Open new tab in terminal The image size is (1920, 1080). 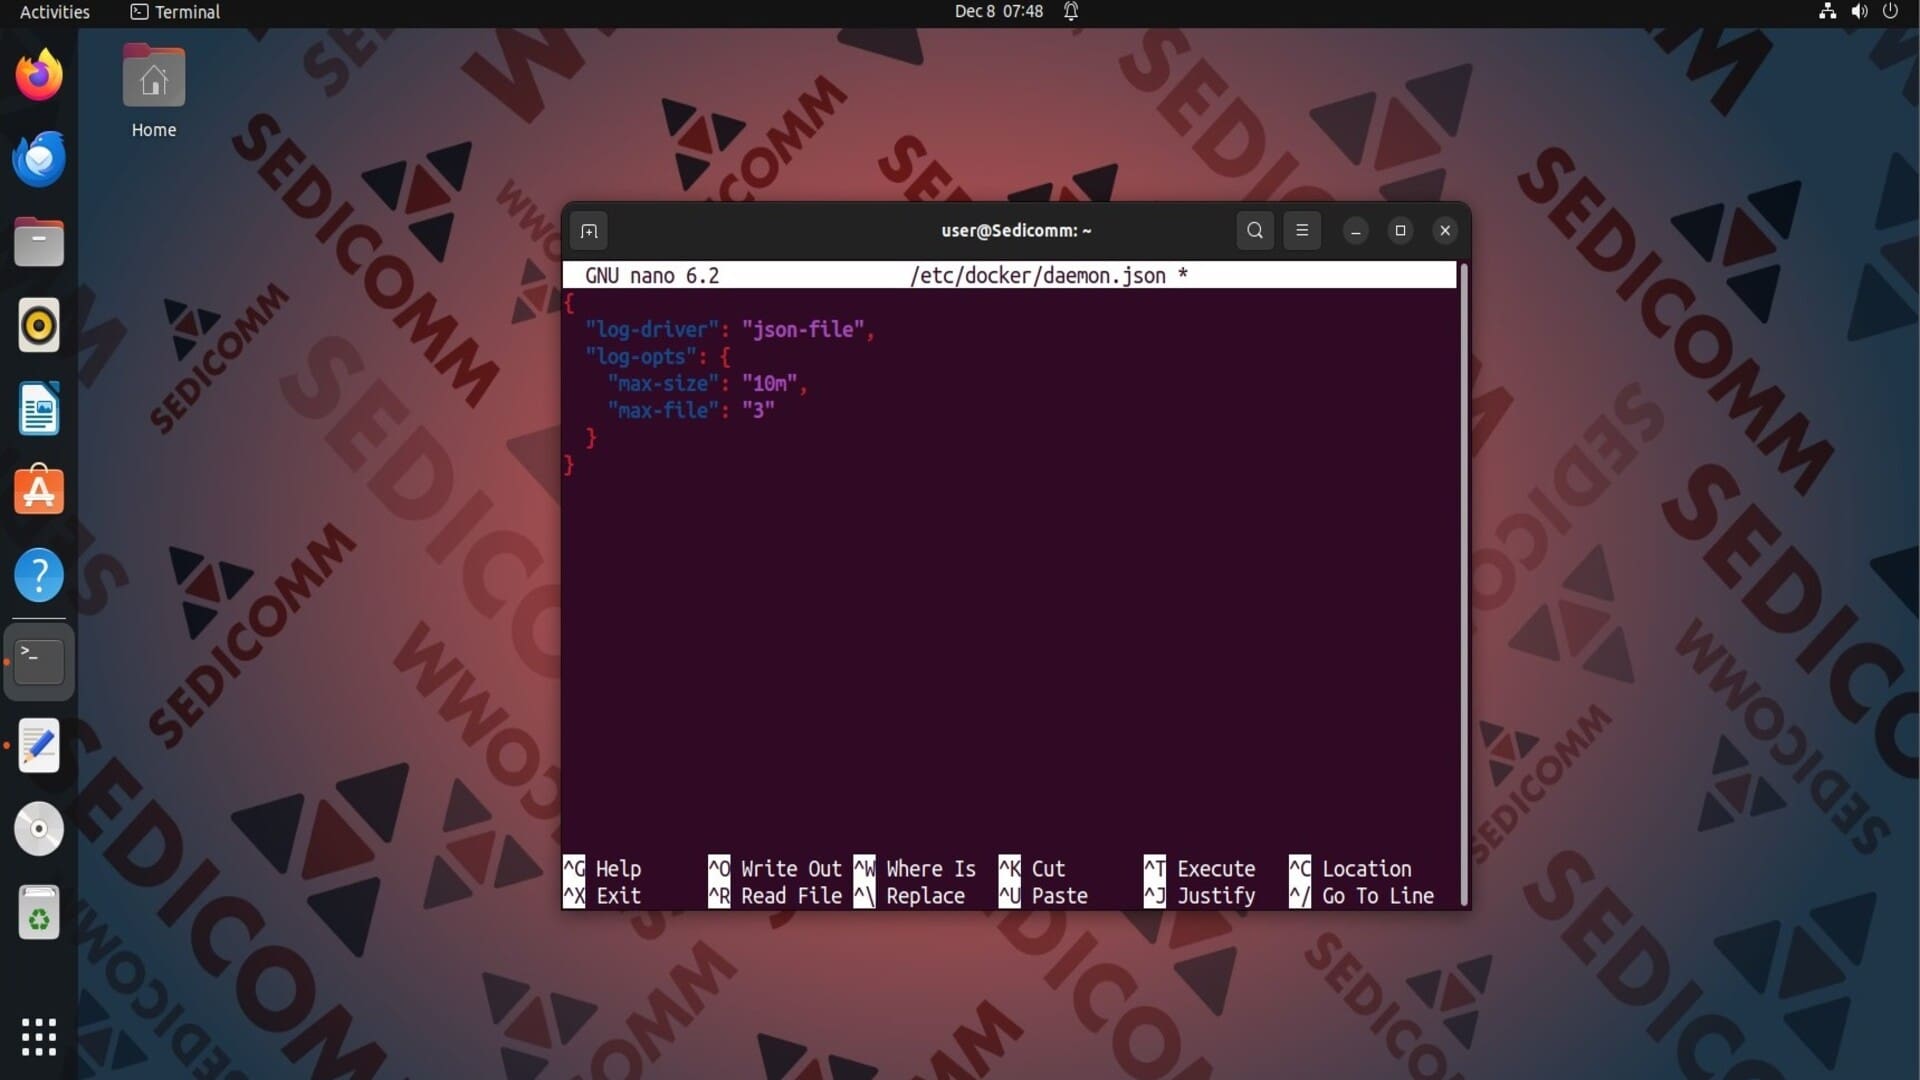pyautogui.click(x=589, y=231)
